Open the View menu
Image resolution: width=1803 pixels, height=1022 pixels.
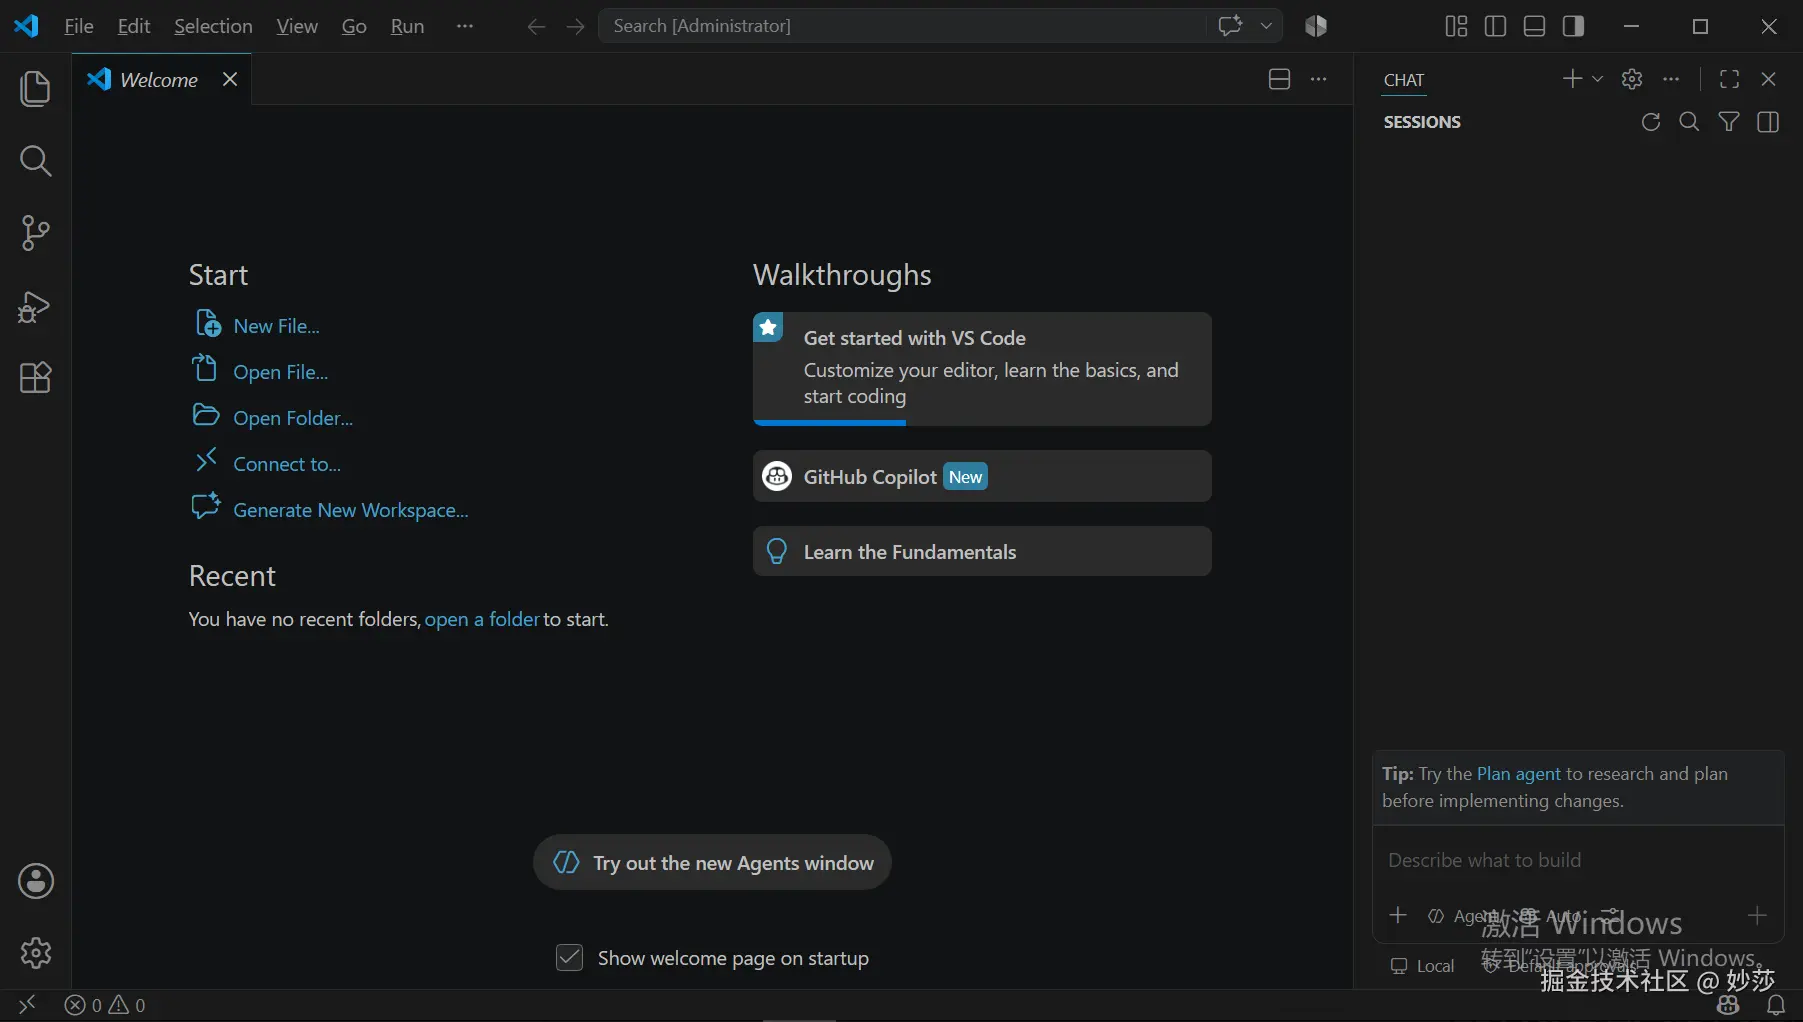click(x=297, y=26)
